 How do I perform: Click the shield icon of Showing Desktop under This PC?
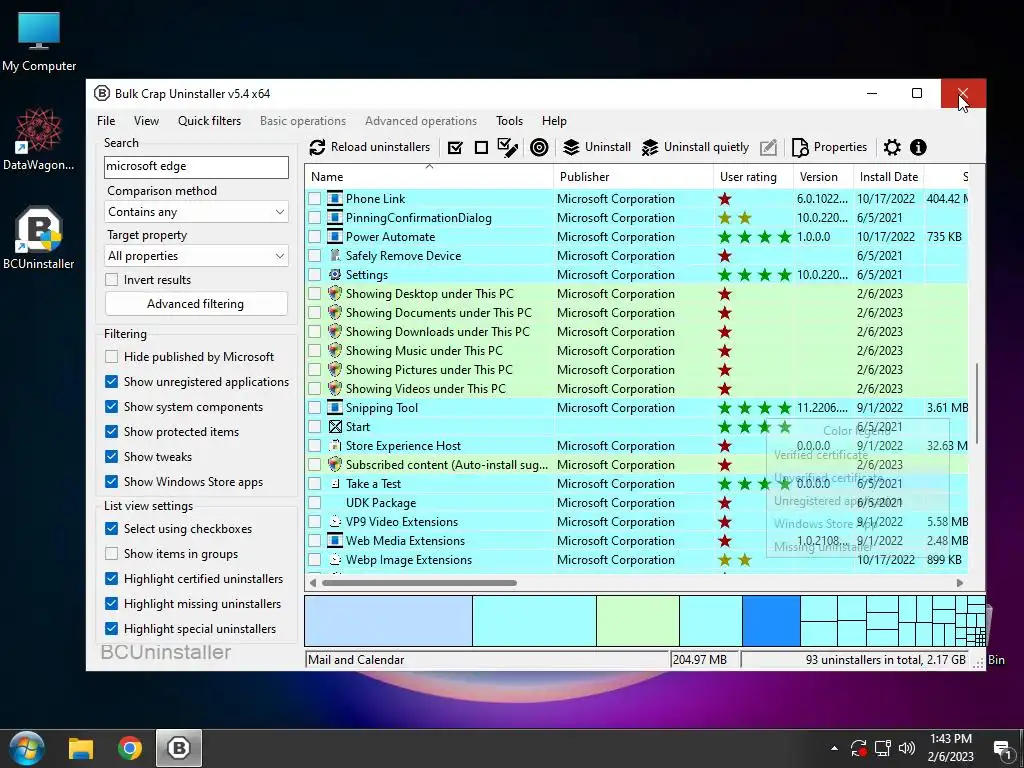coord(335,294)
